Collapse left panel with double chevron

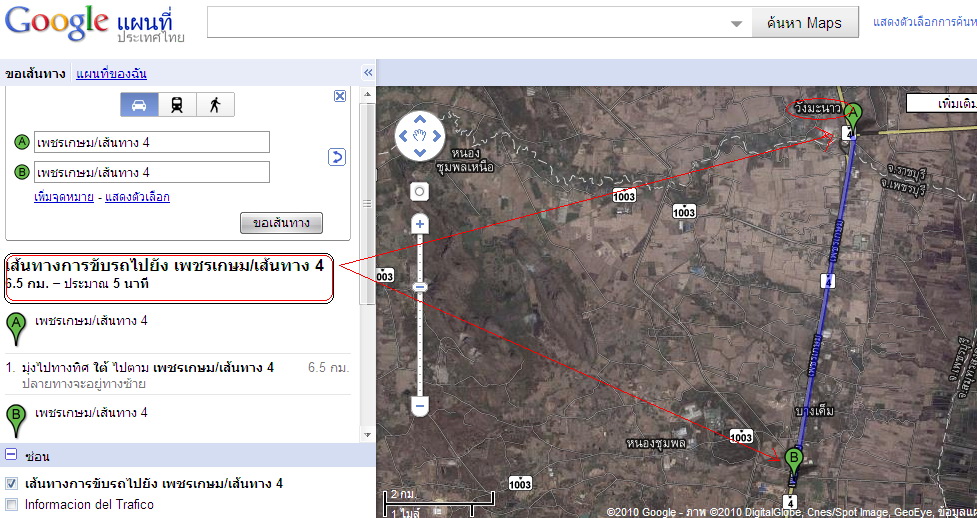(368, 73)
